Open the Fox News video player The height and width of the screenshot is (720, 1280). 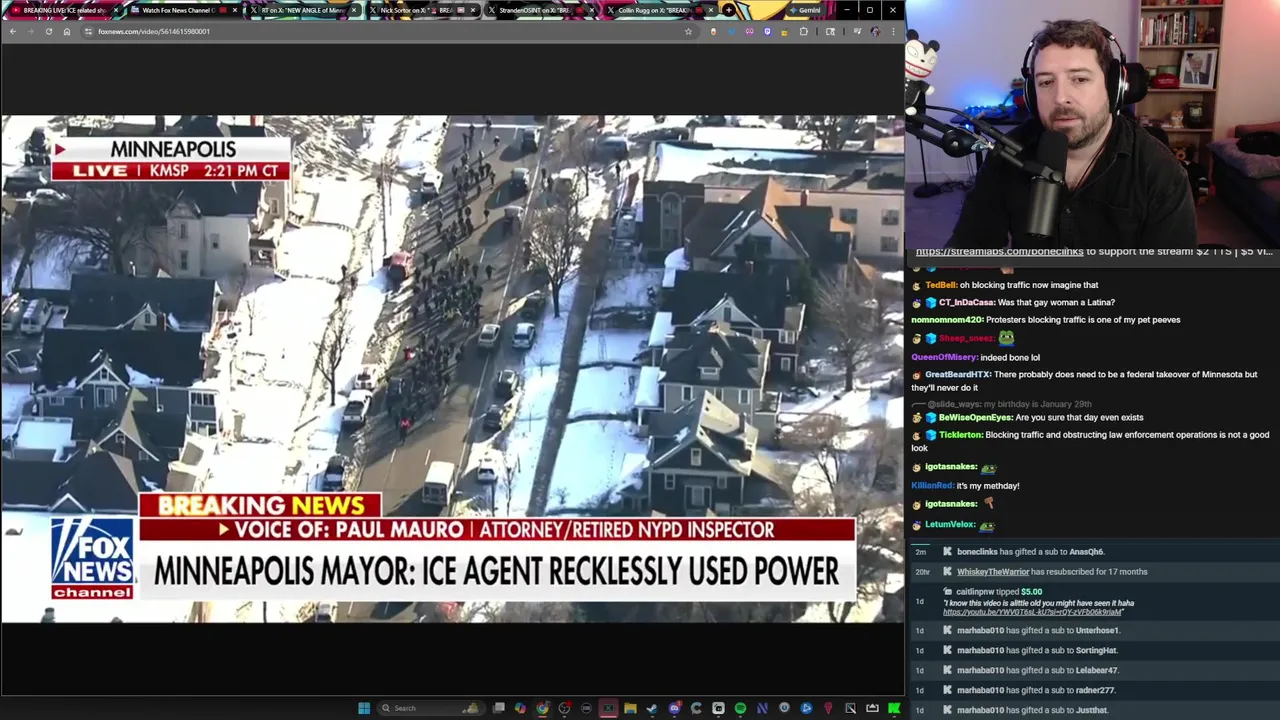click(452, 369)
